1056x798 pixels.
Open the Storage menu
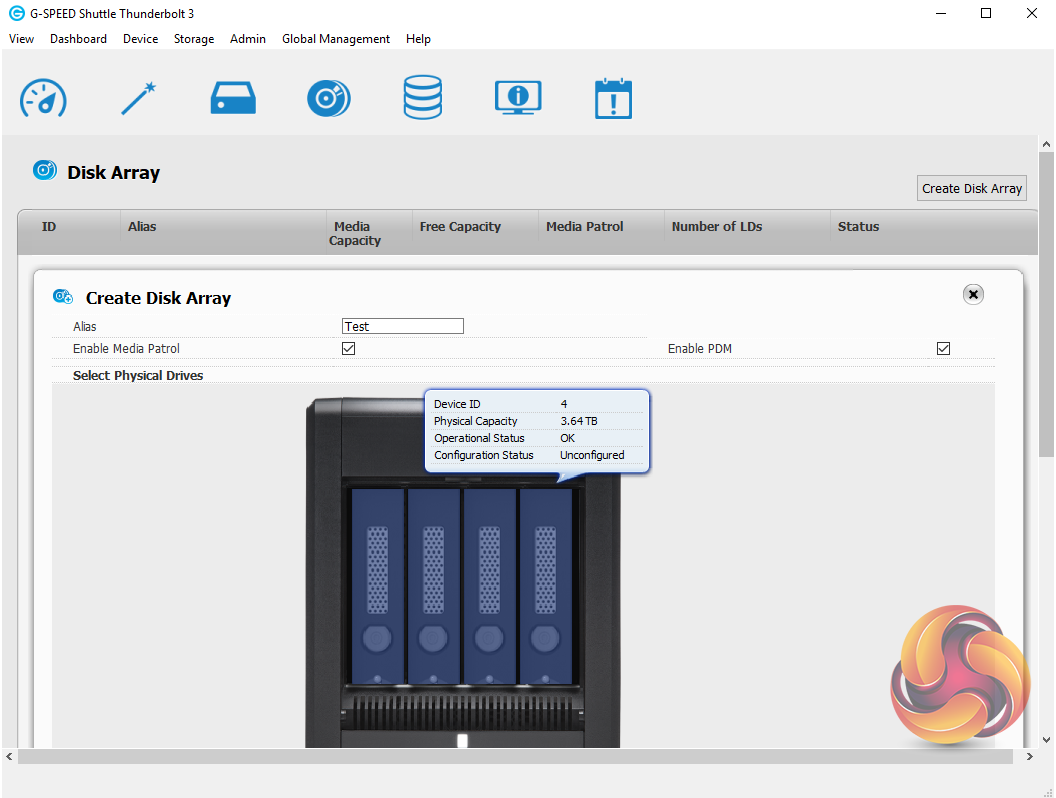coord(194,39)
